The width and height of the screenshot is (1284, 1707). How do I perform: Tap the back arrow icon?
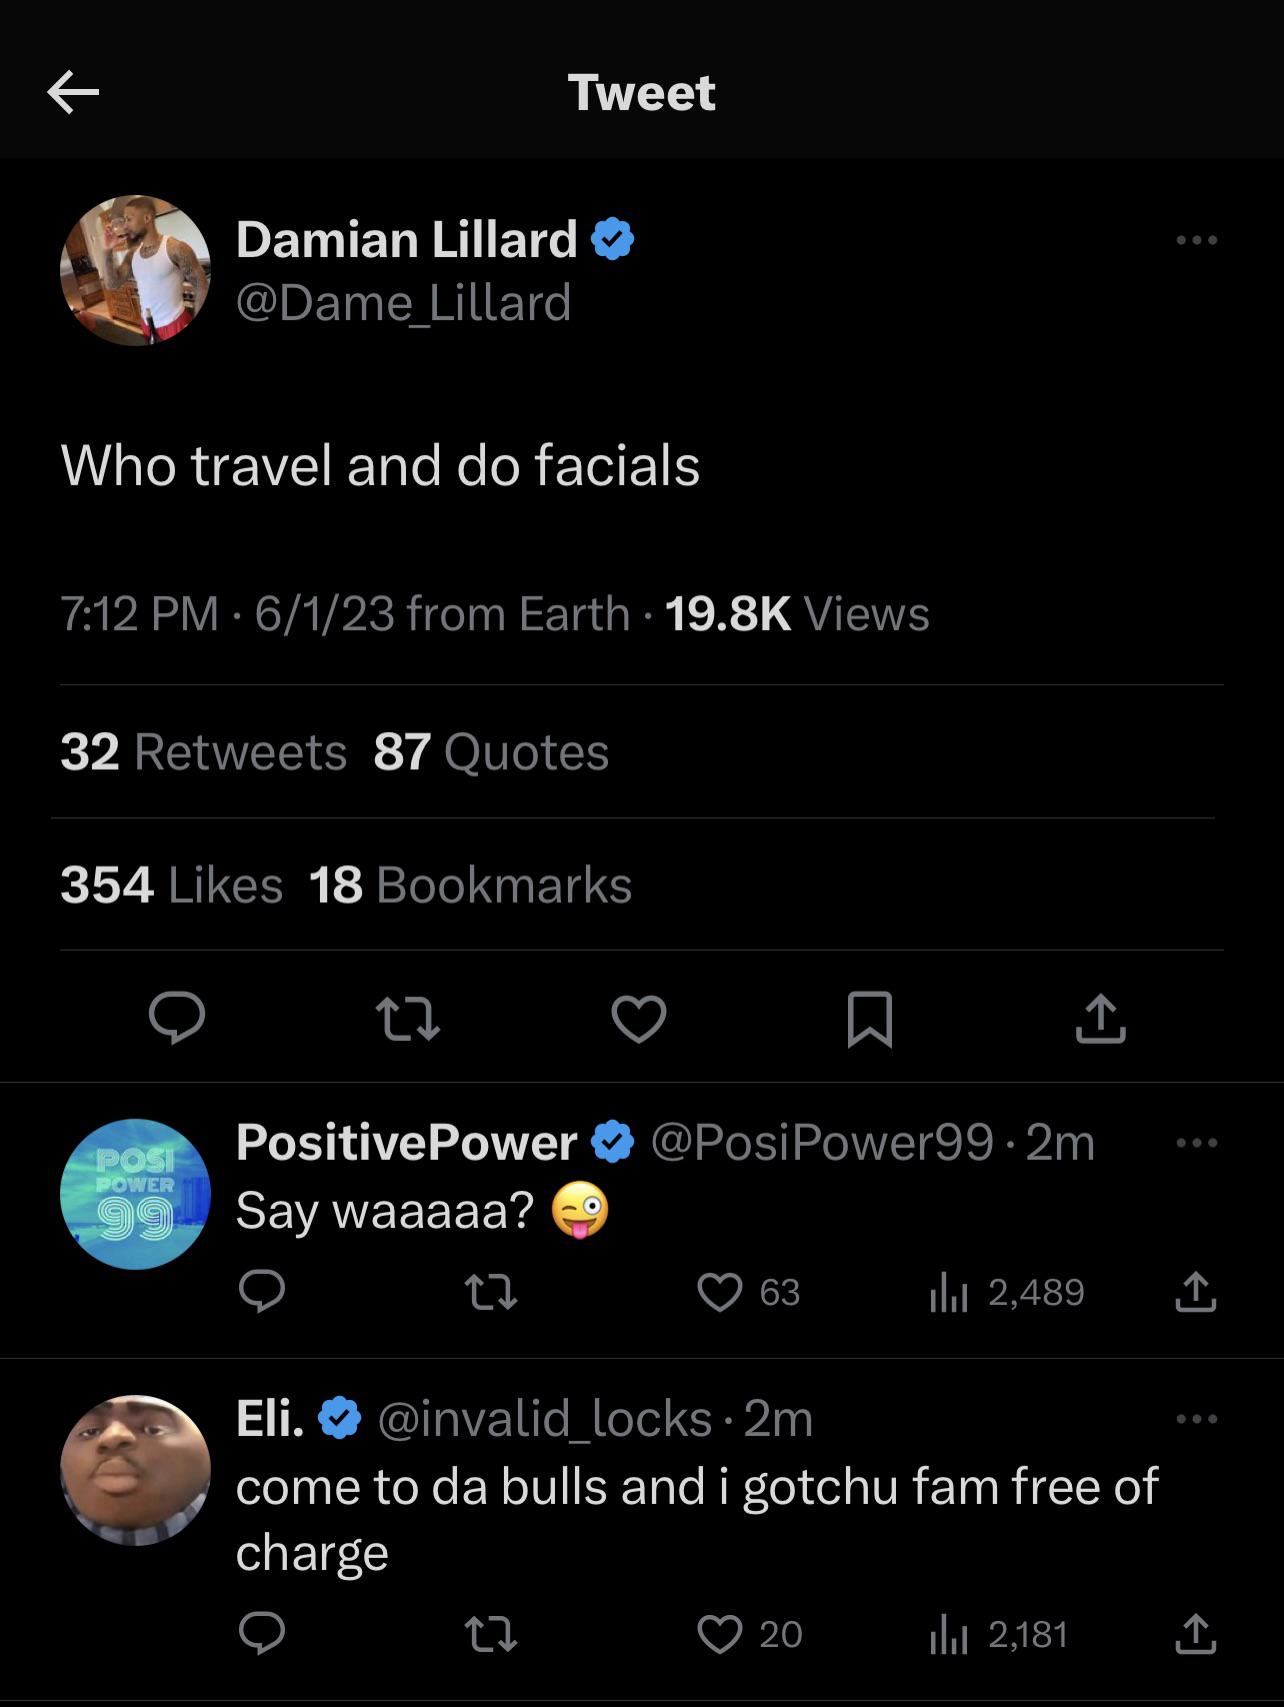pyautogui.click(x=73, y=93)
